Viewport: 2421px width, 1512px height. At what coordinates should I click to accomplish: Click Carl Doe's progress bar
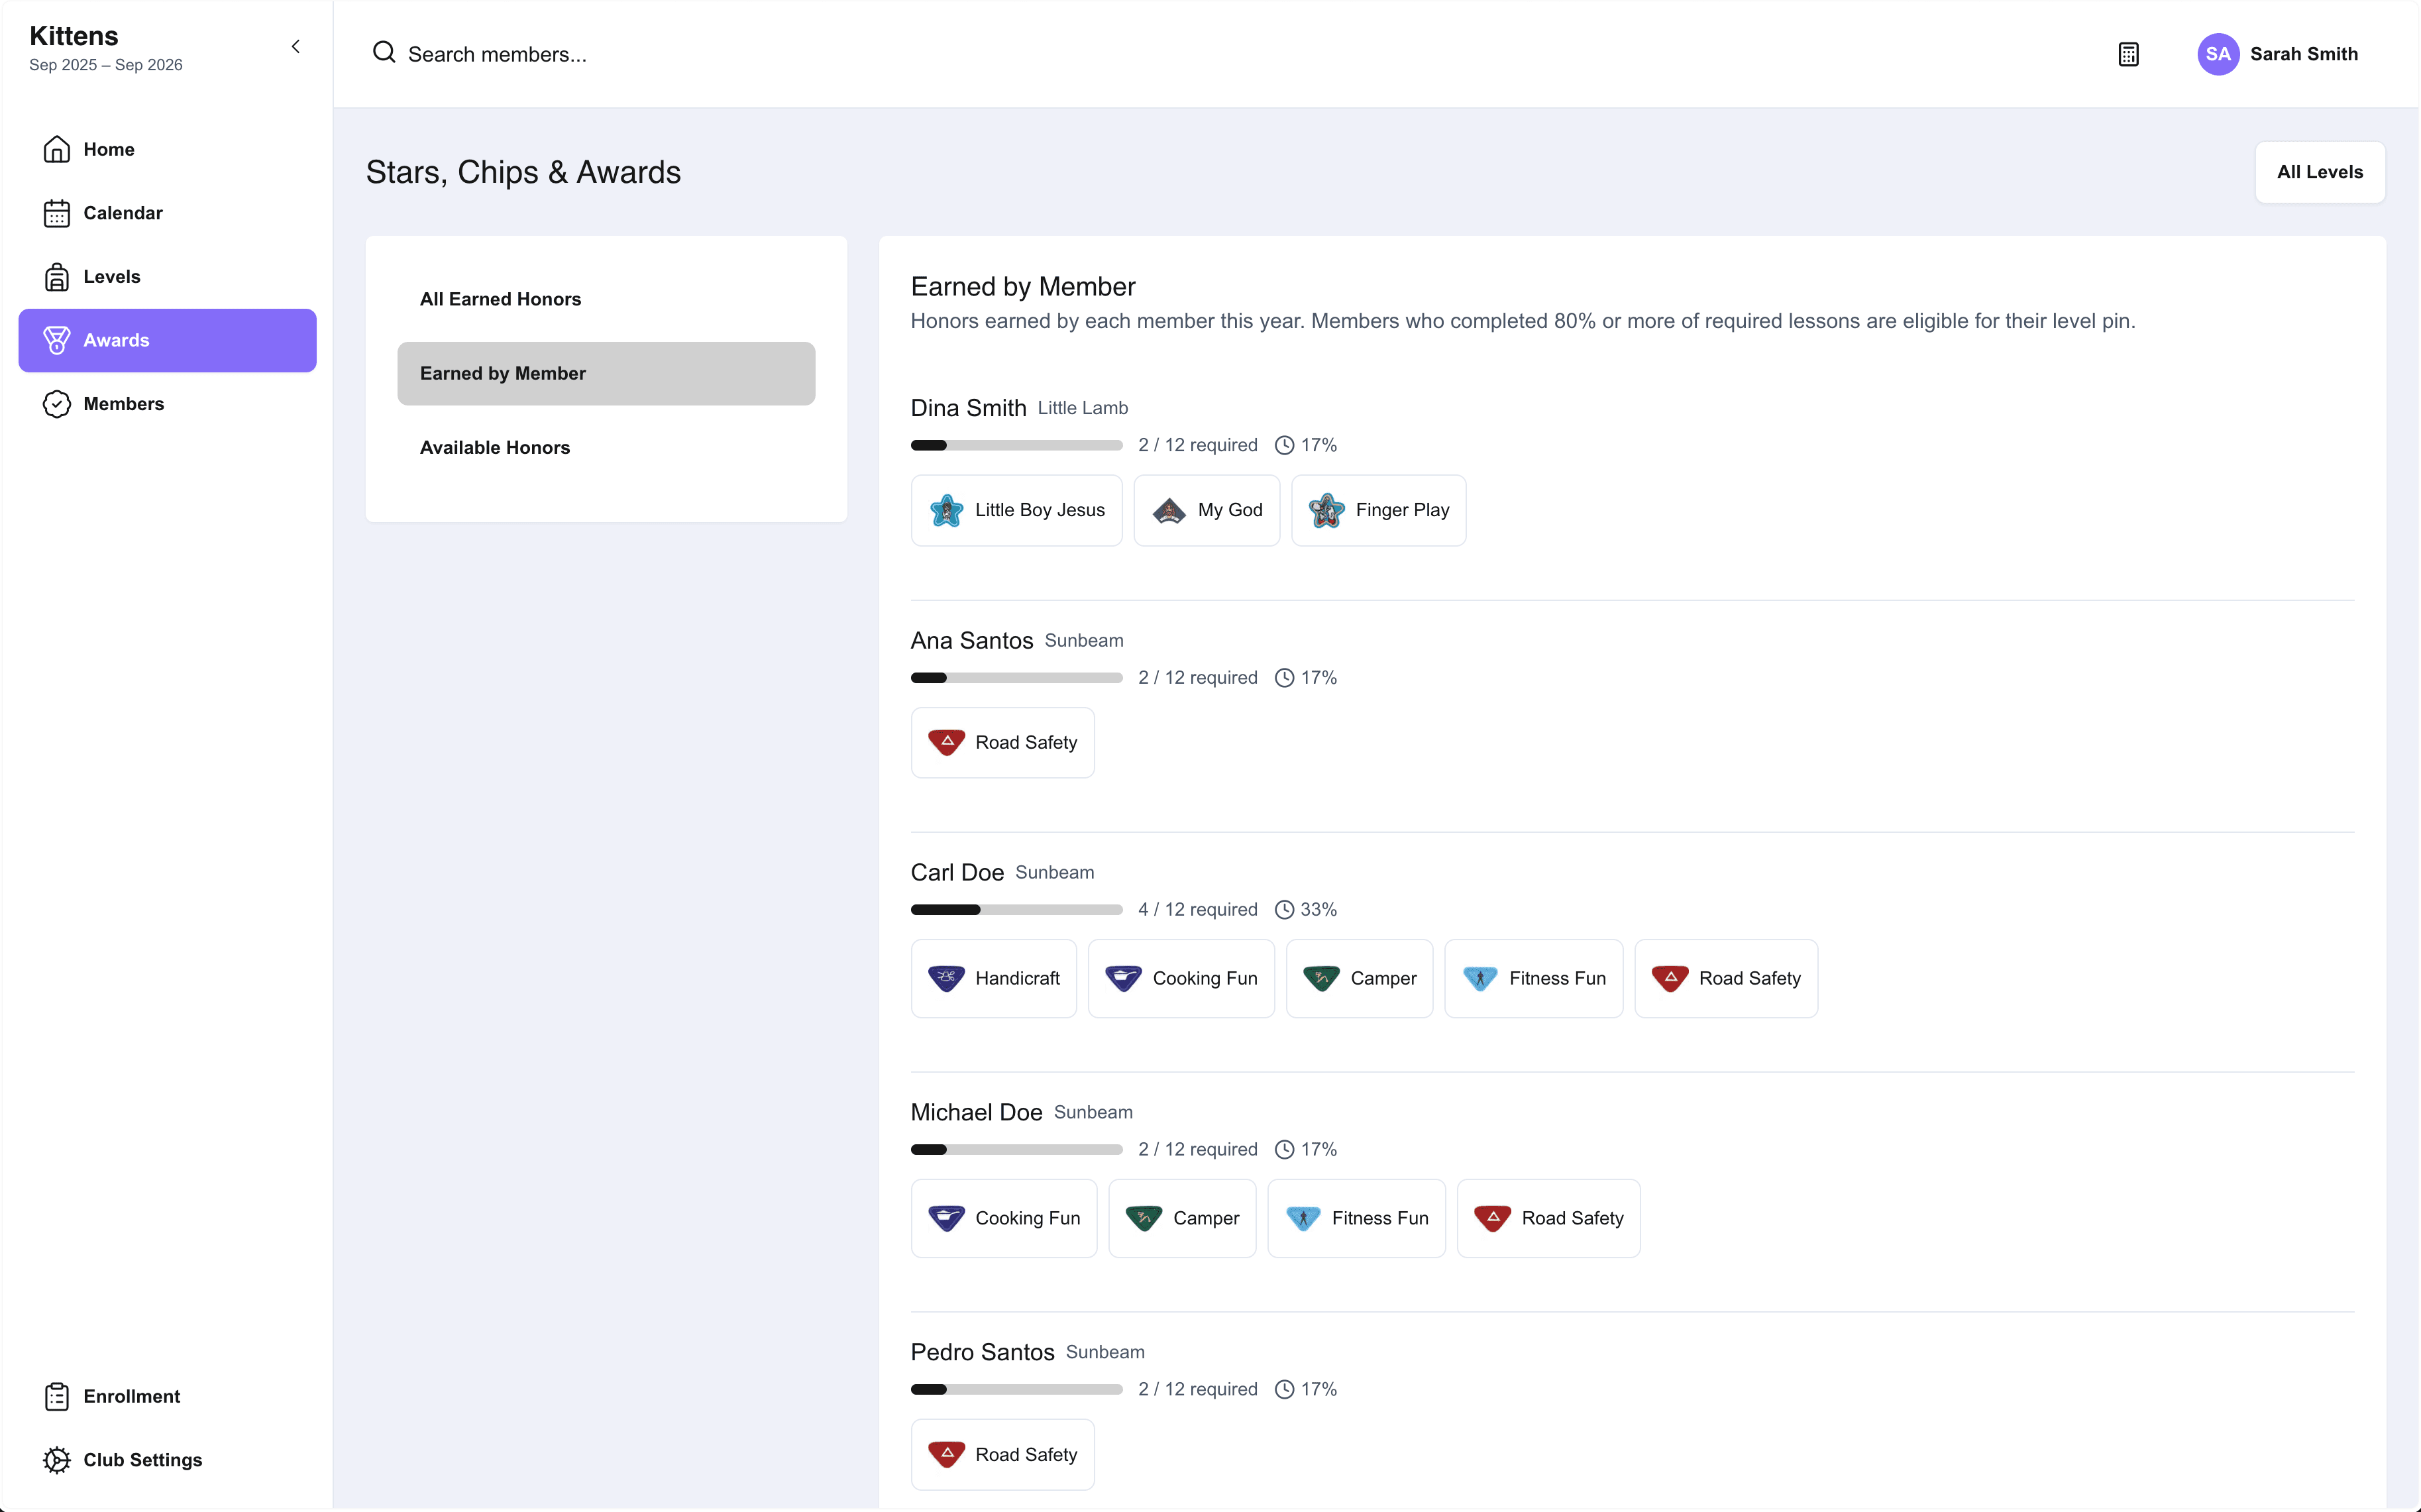click(x=1016, y=910)
